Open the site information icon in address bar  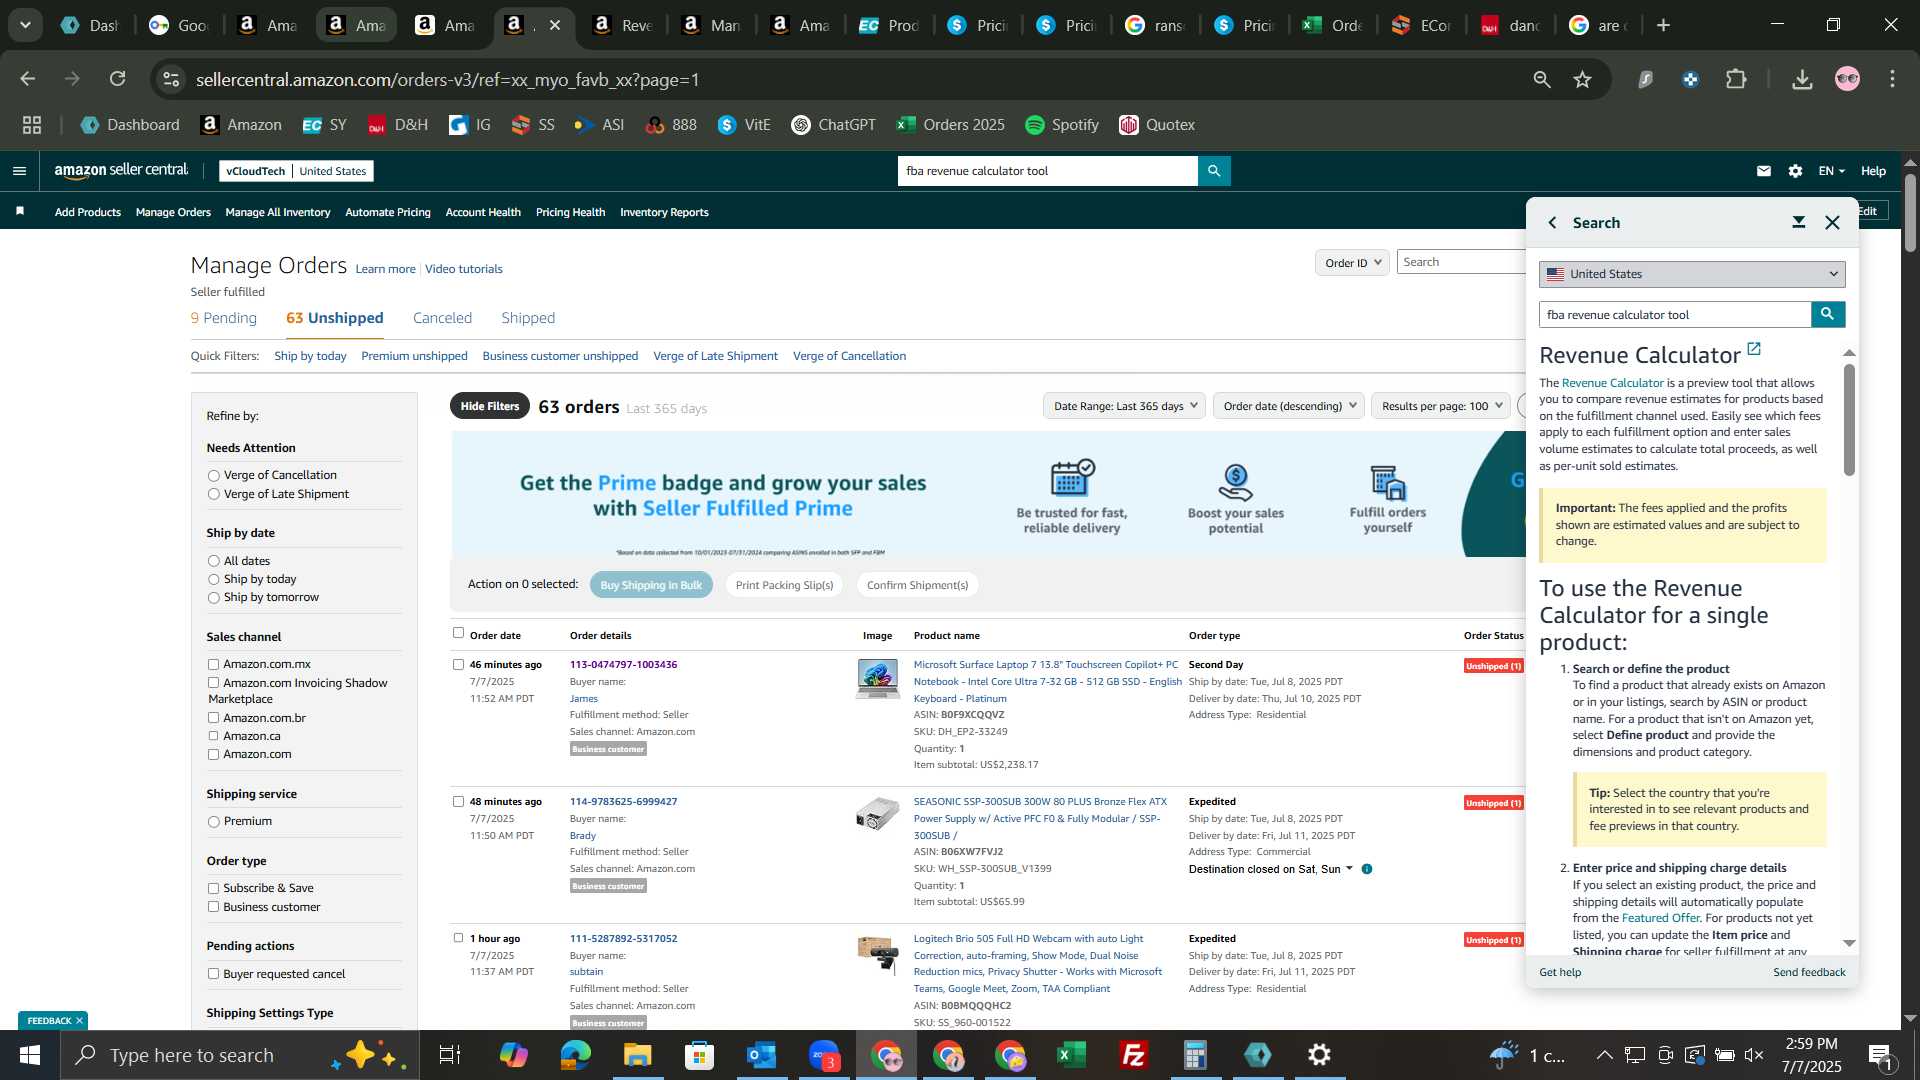(x=172, y=79)
